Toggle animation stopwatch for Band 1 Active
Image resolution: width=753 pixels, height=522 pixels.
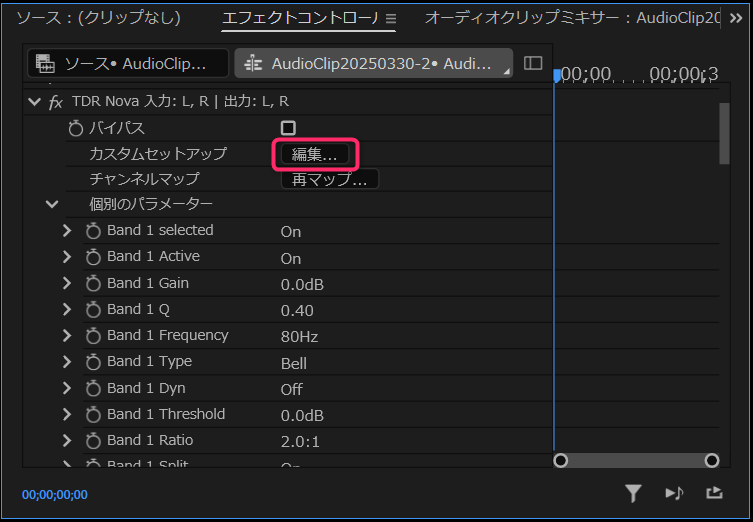tap(94, 258)
